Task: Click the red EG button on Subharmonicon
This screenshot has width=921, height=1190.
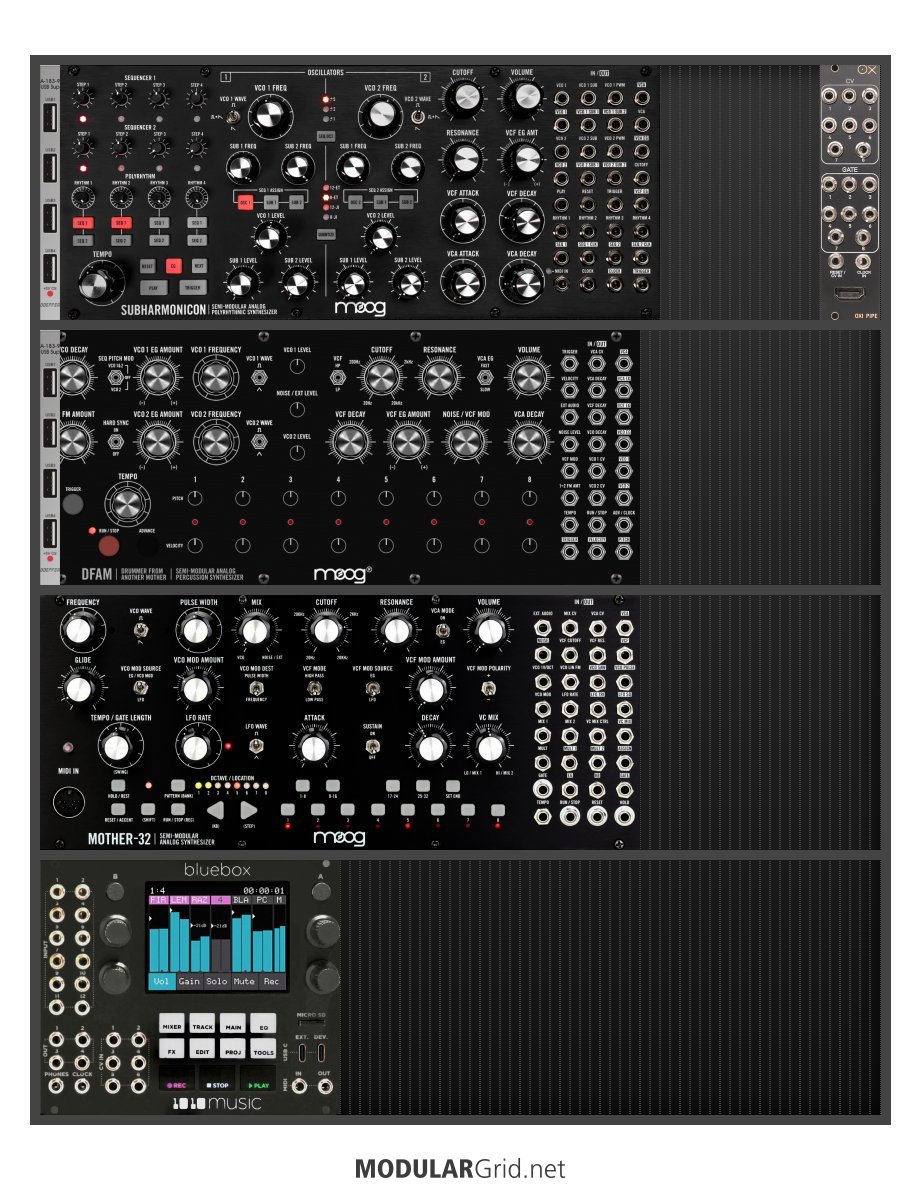Action: pos(173,266)
